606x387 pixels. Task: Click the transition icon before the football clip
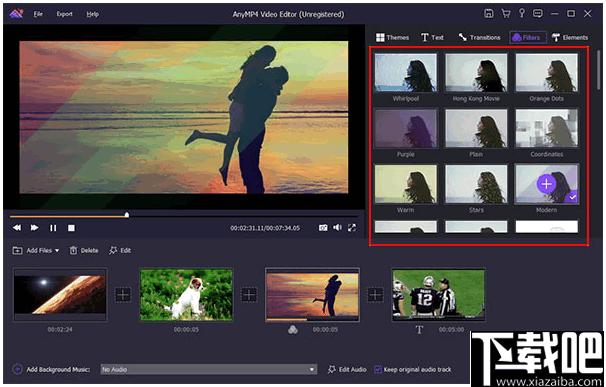click(375, 295)
